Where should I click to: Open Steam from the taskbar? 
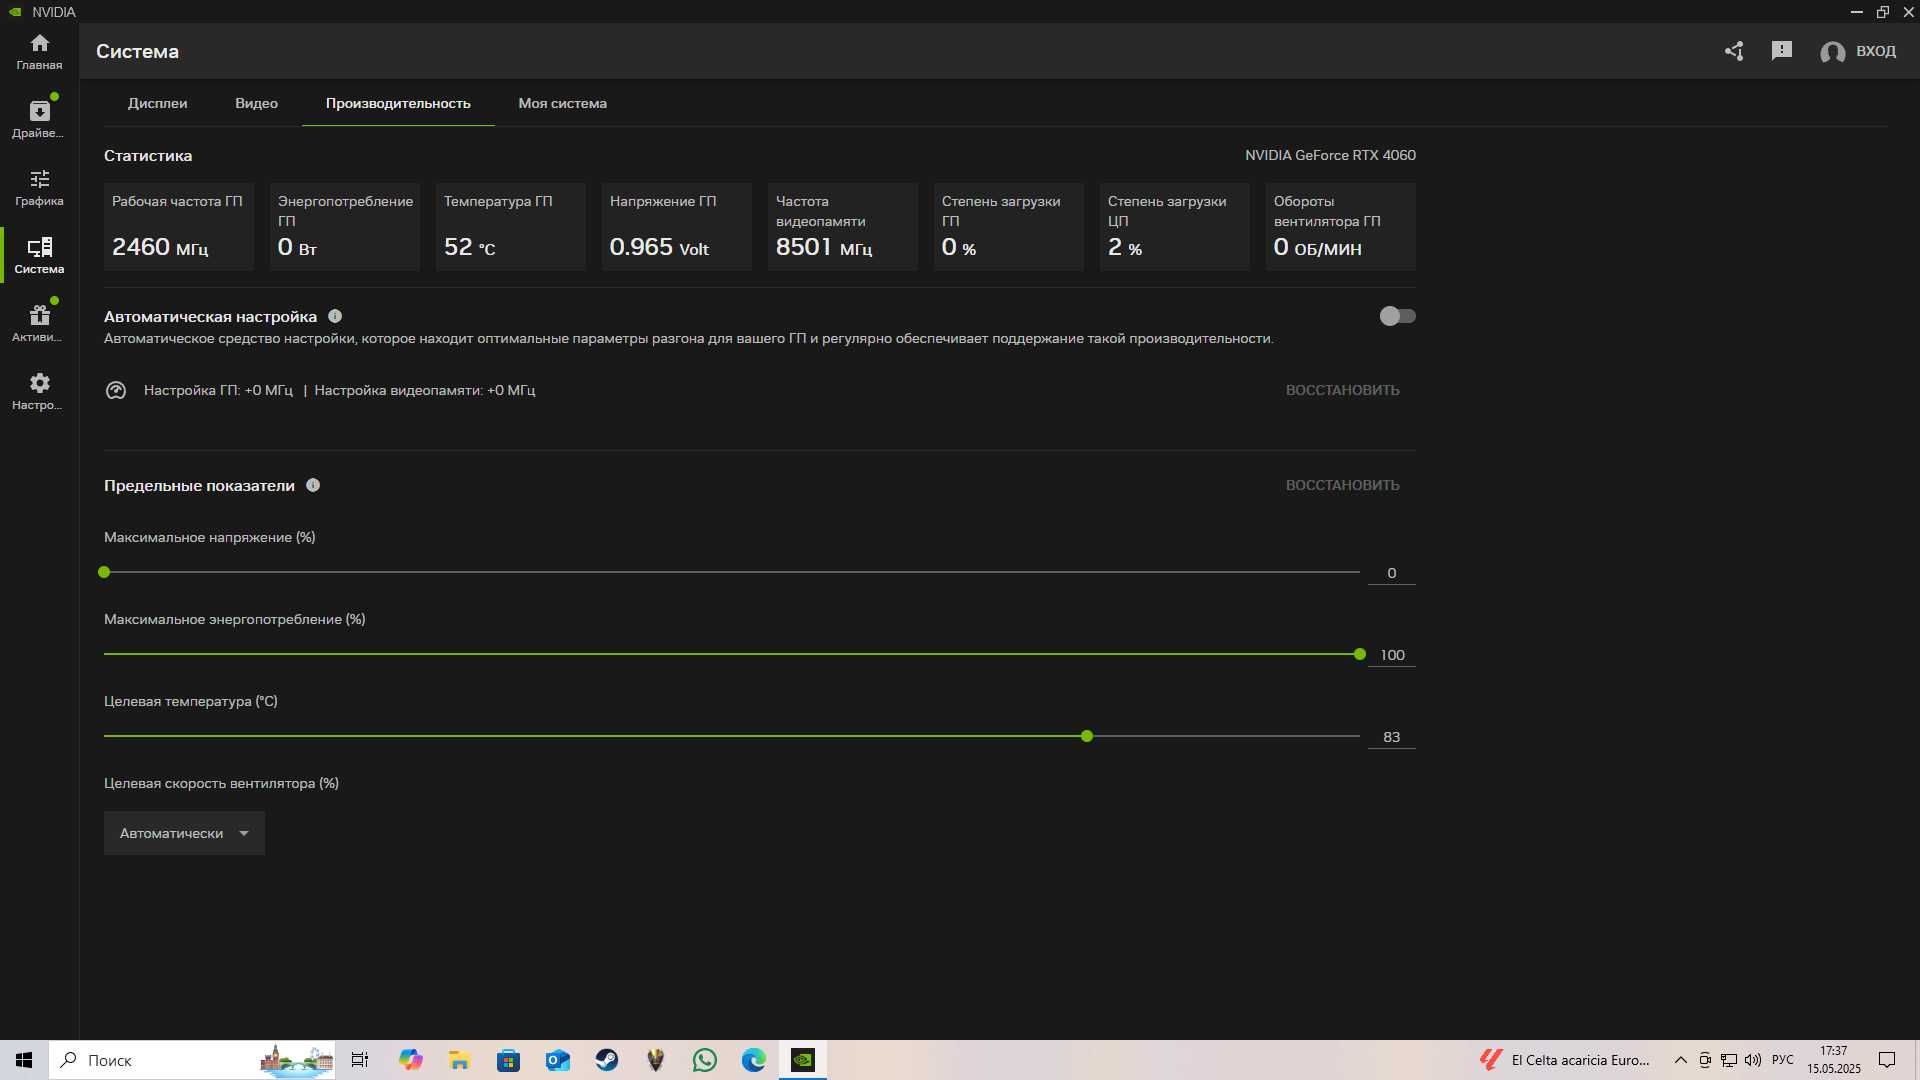[606, 1060]
